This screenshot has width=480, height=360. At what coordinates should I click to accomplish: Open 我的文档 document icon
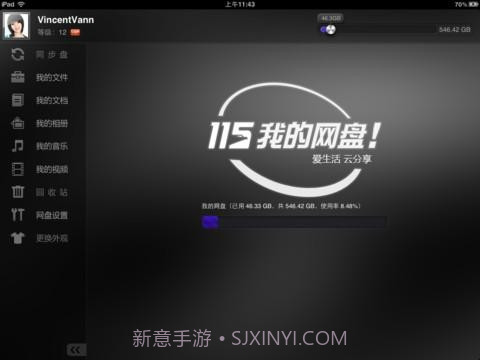(x=18, y=100)
